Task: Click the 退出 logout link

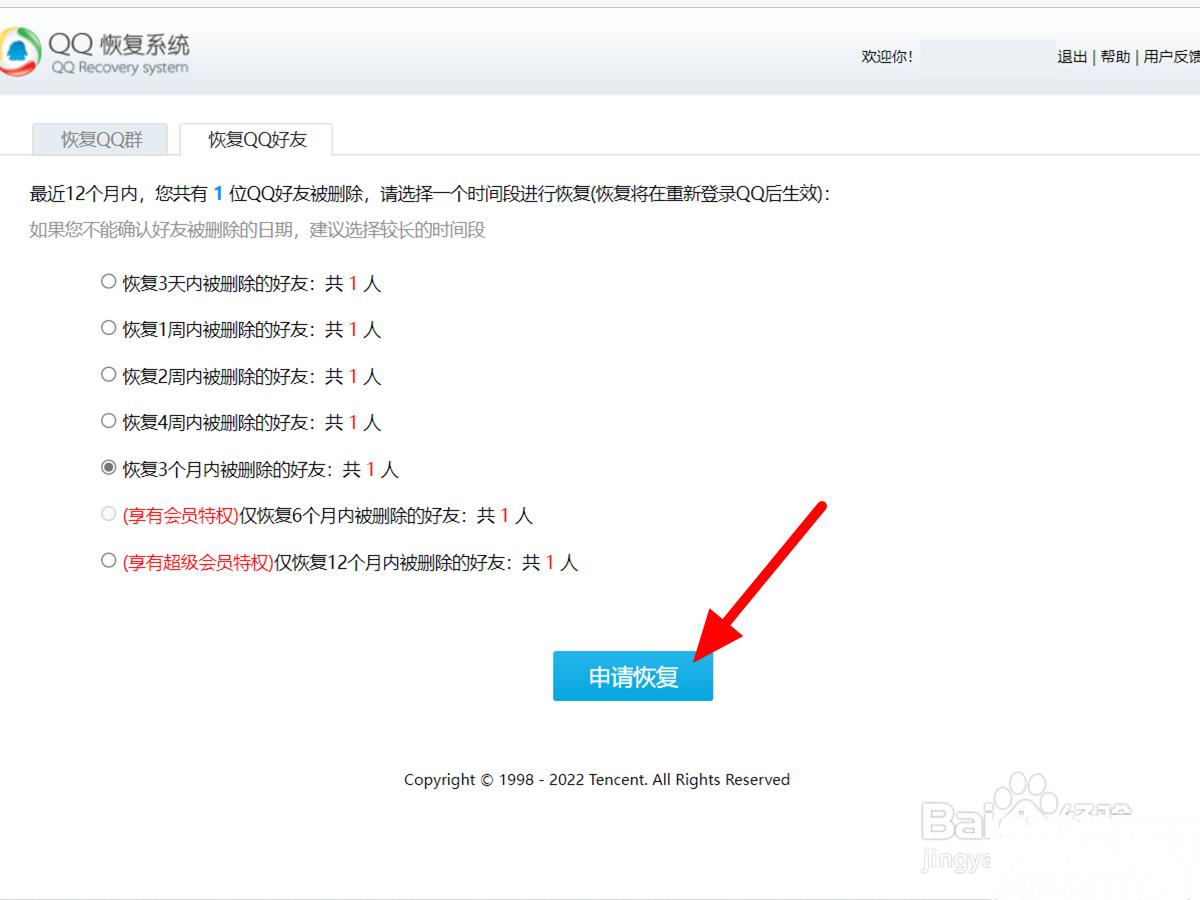Action: tap(1072, 57)
